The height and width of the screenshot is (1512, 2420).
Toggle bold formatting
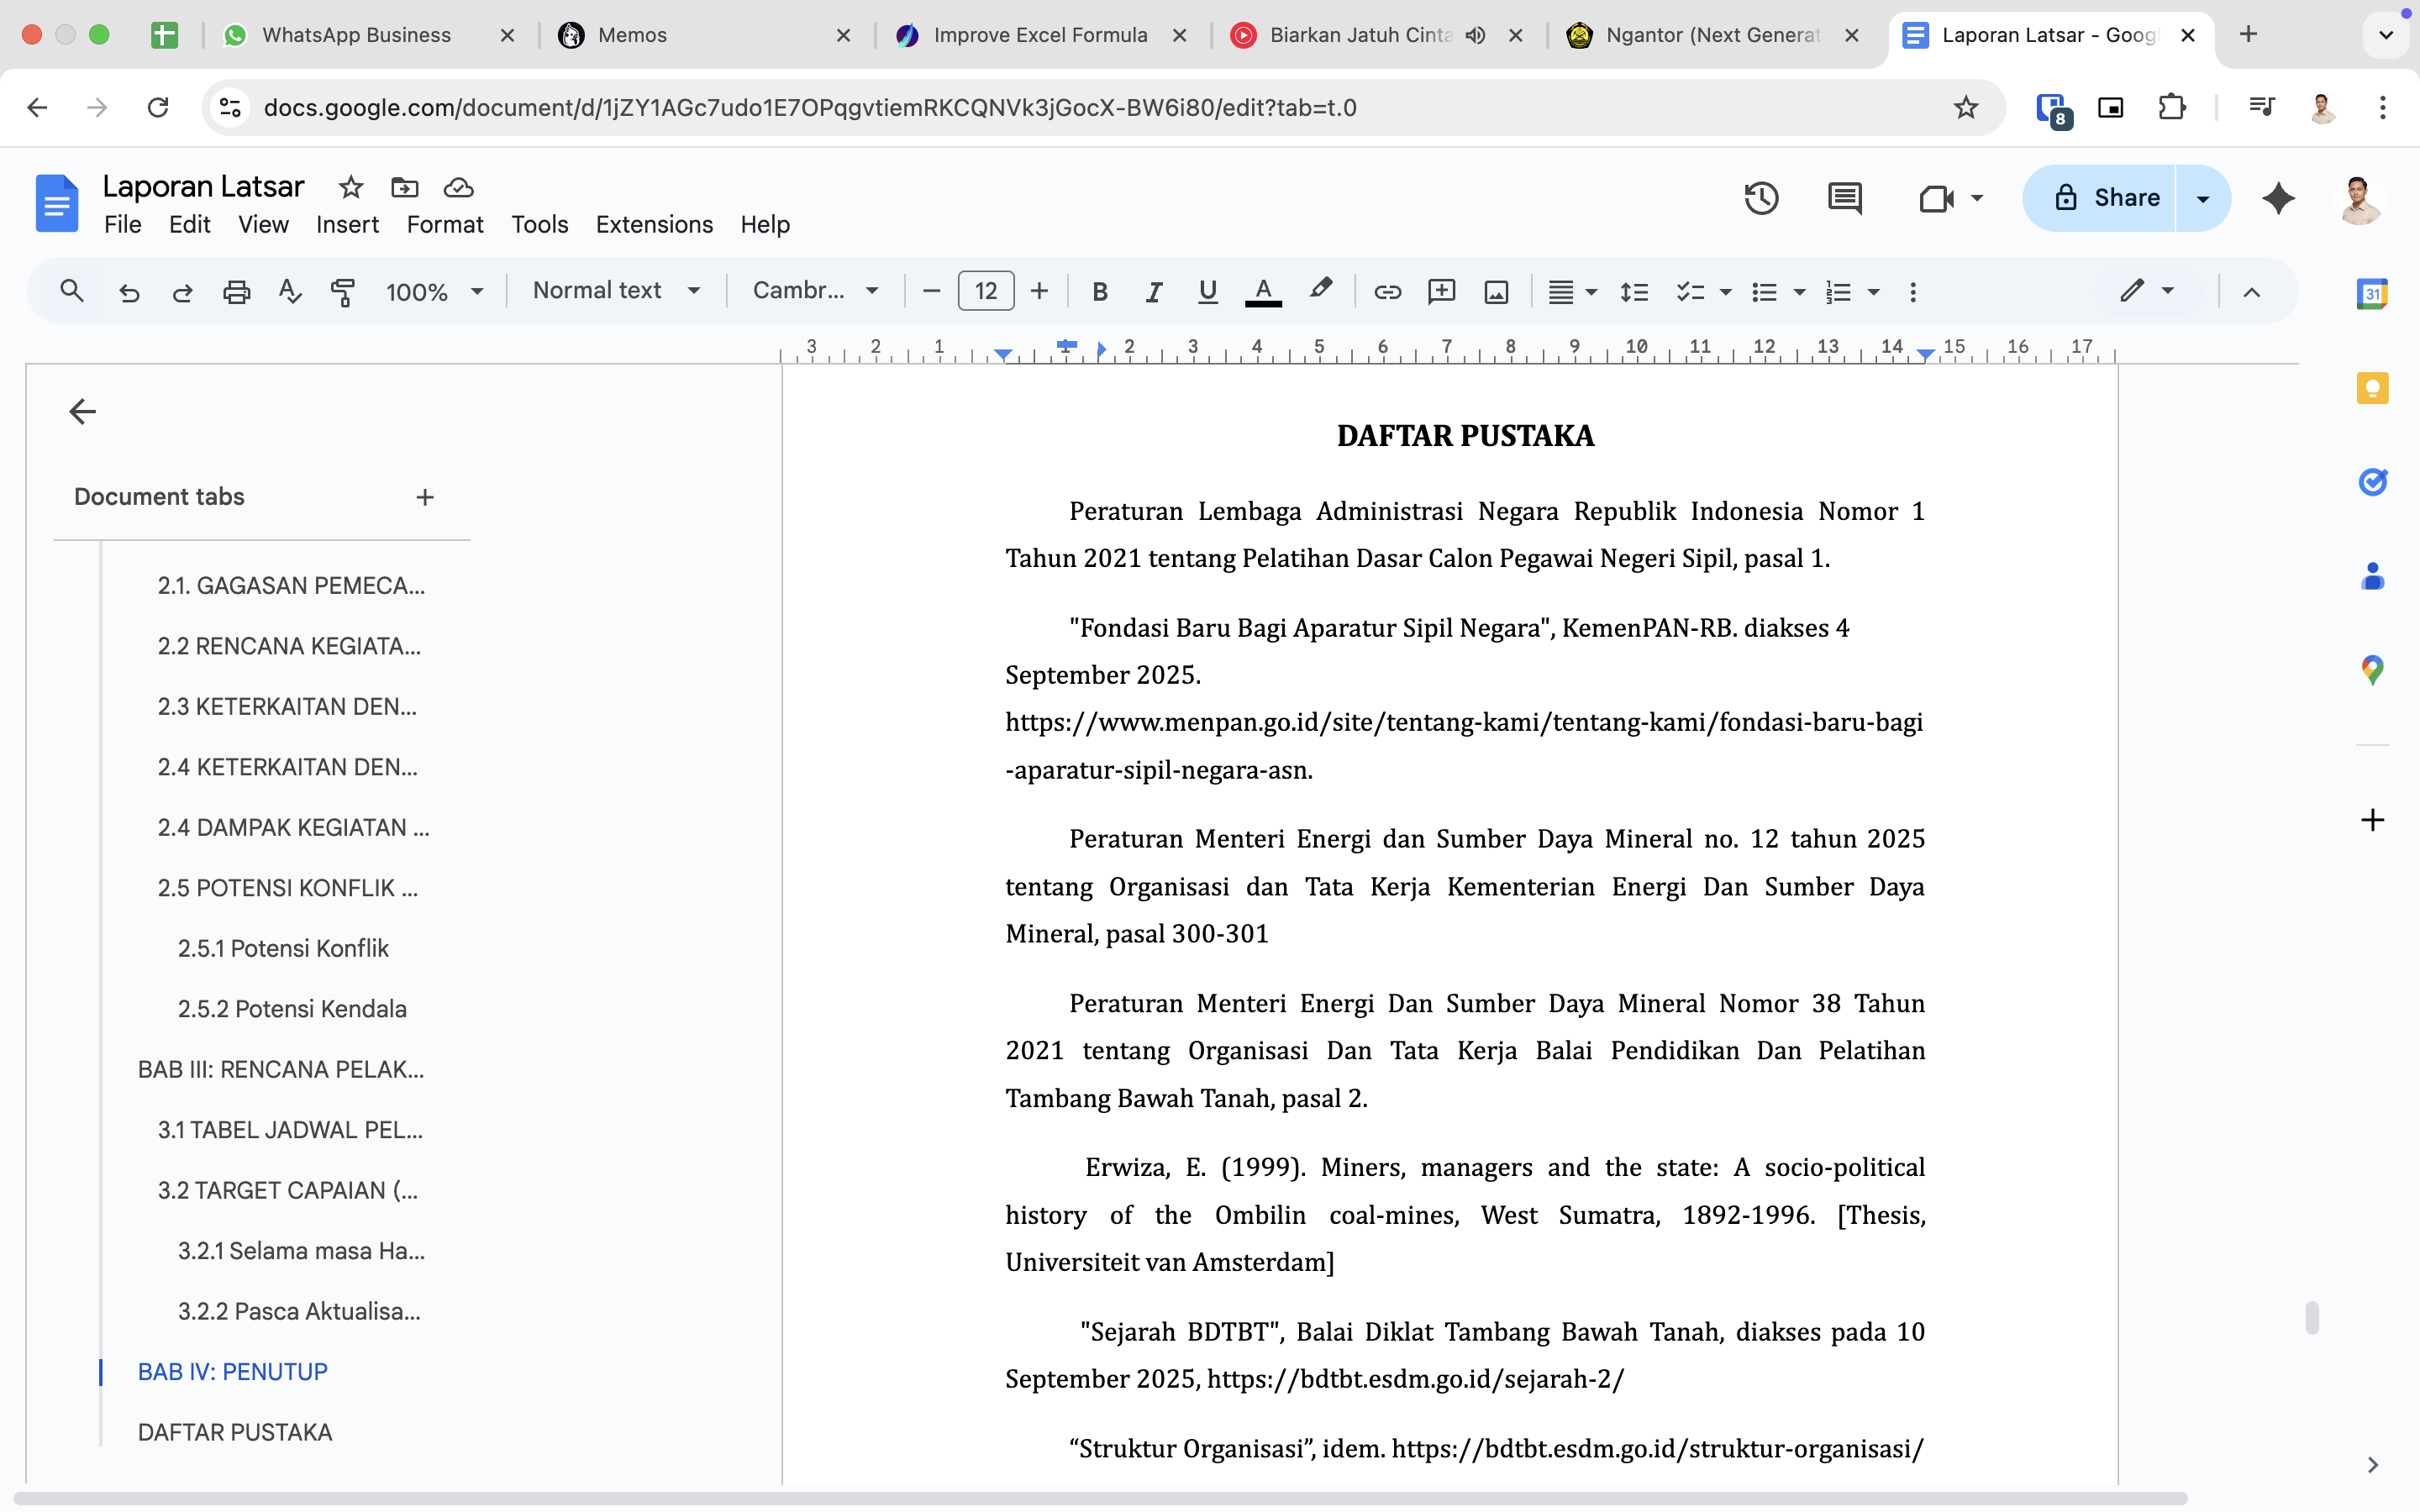1100,292
